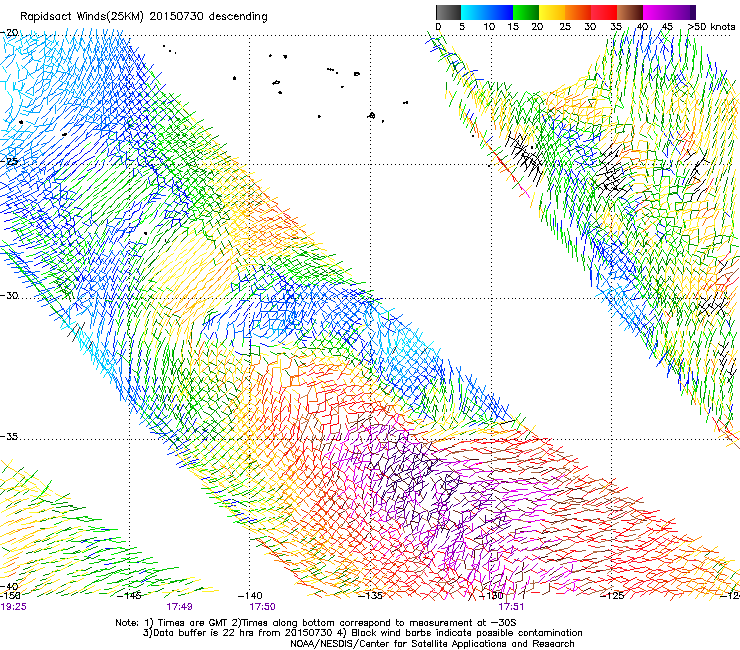Screen dimensions: 740x650
Task: Click the -135 longitude axis label
Action: 370,595
